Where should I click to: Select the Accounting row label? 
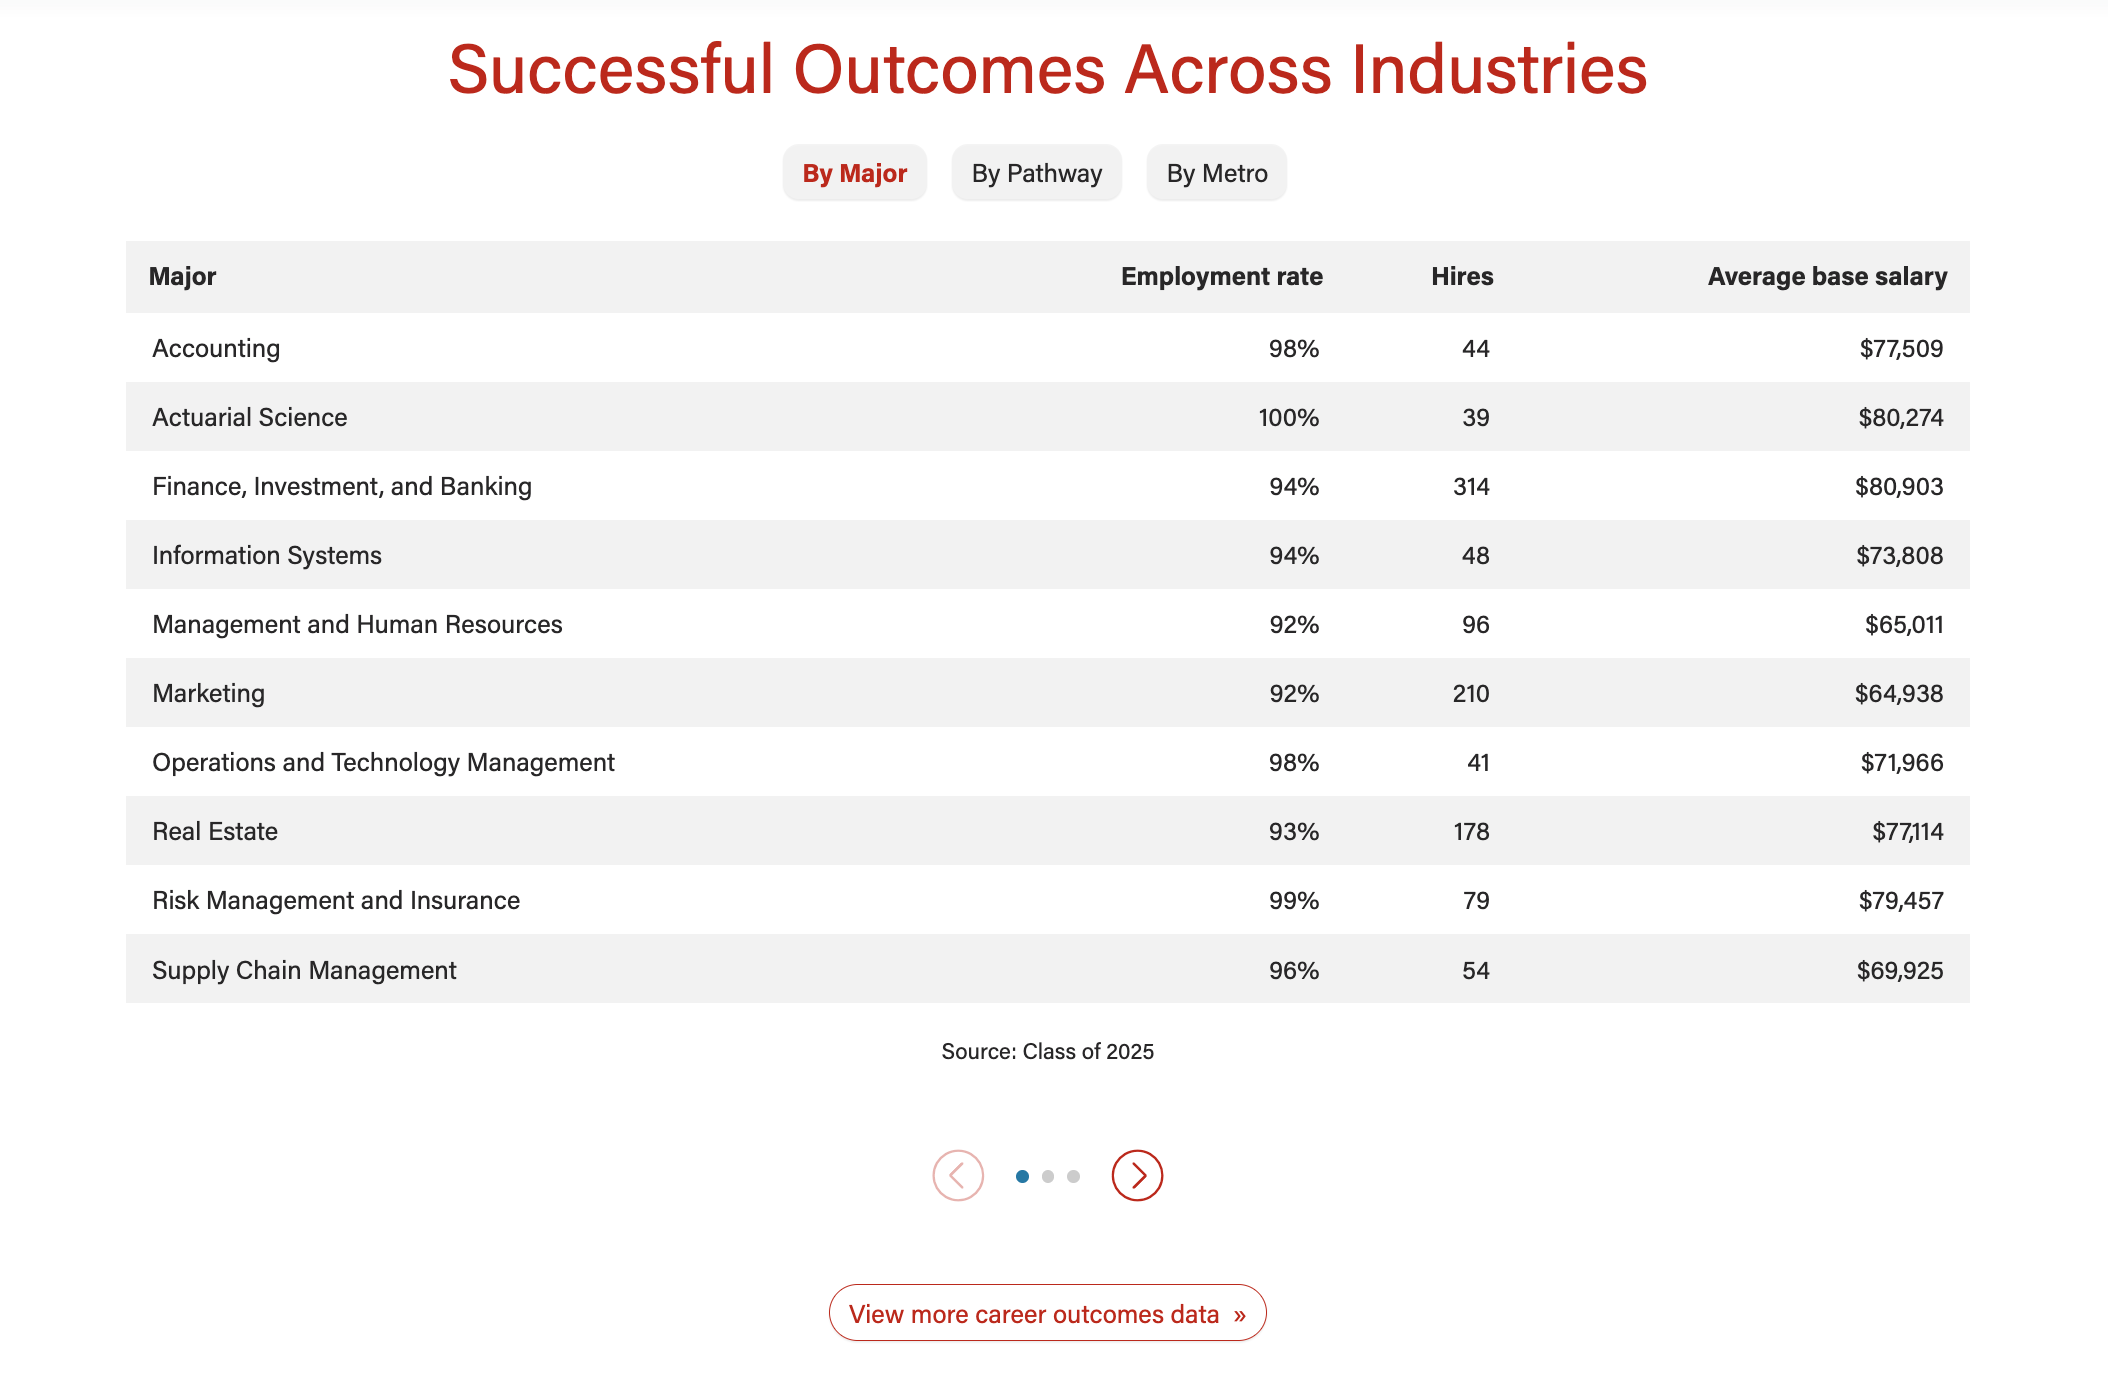216,348
